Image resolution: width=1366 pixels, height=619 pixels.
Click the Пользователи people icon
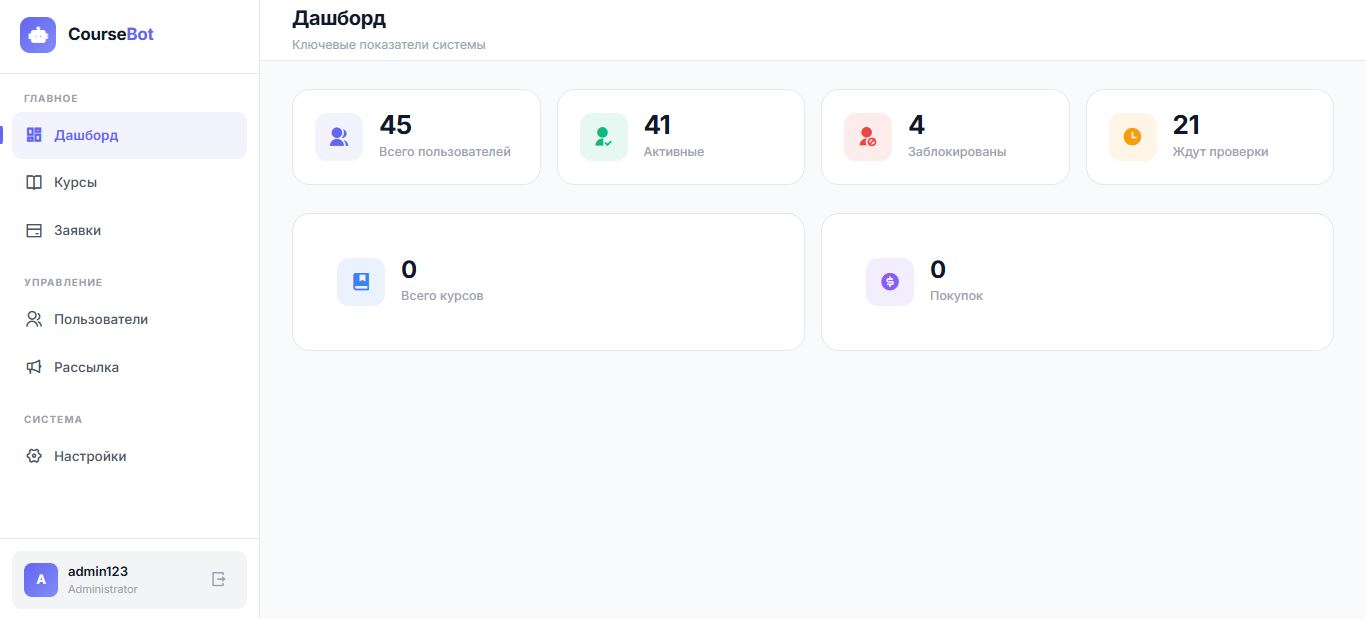click(33, 319)
